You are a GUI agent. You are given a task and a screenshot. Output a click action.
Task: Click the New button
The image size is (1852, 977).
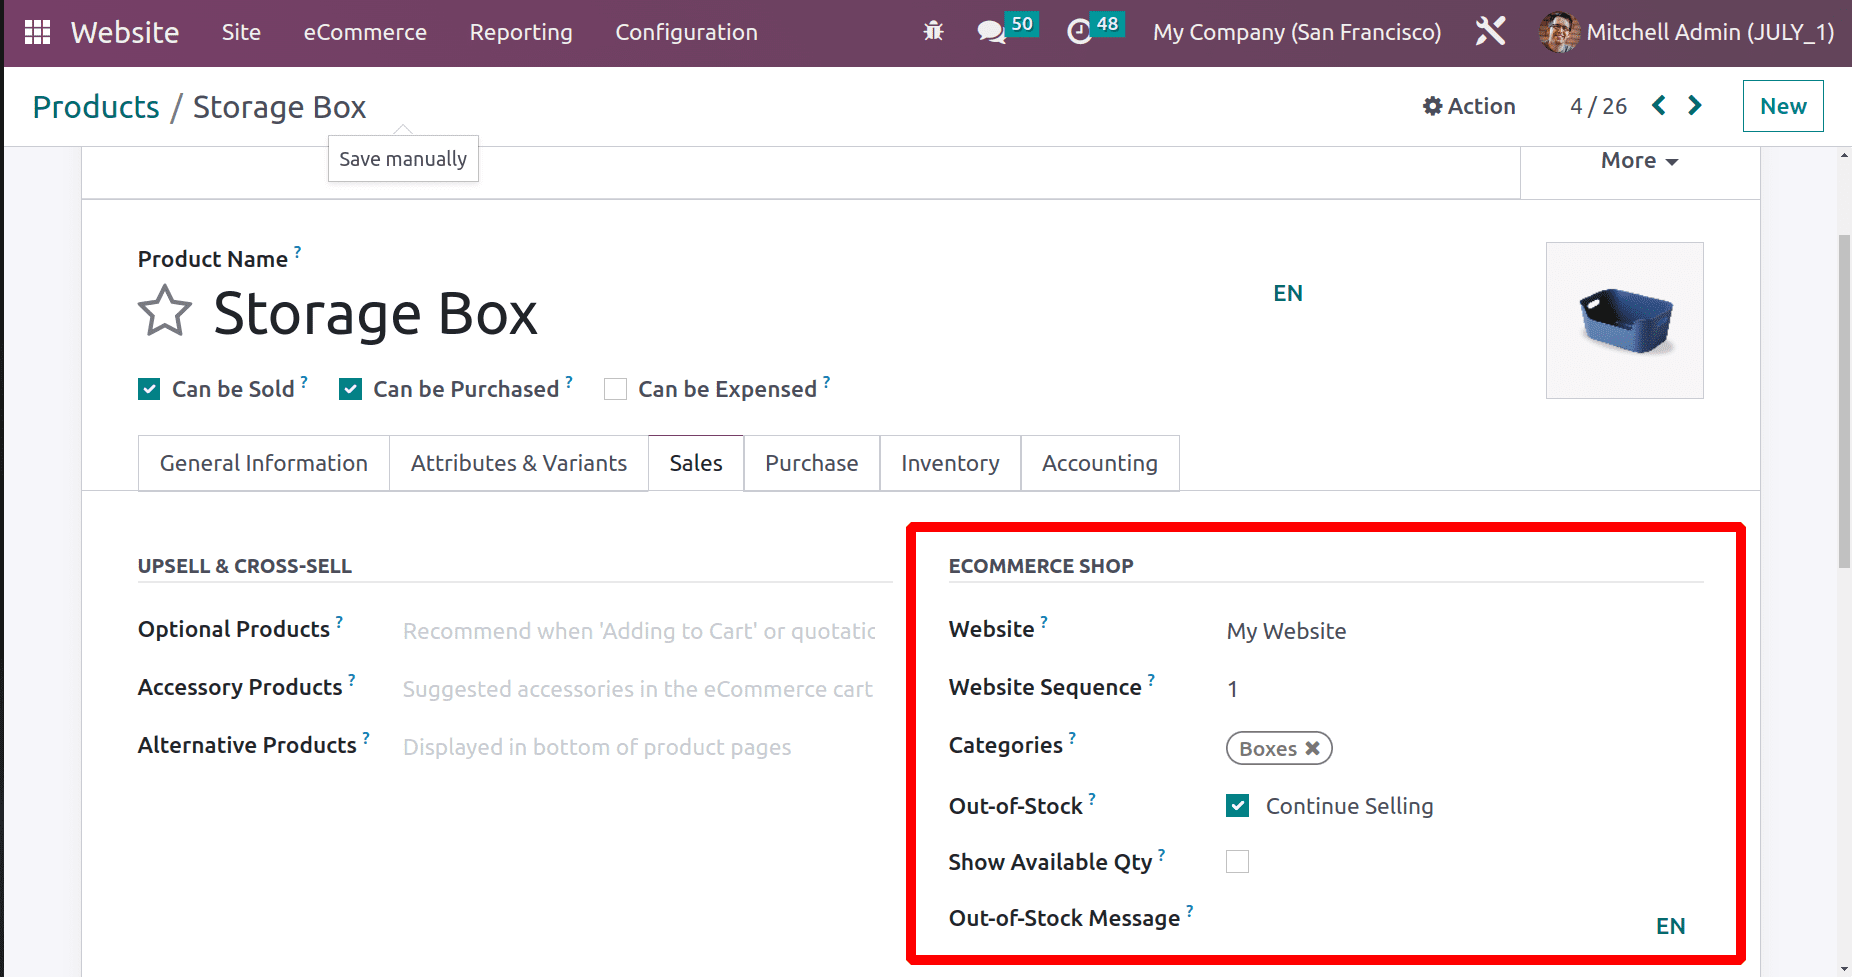pos(1783,106)
